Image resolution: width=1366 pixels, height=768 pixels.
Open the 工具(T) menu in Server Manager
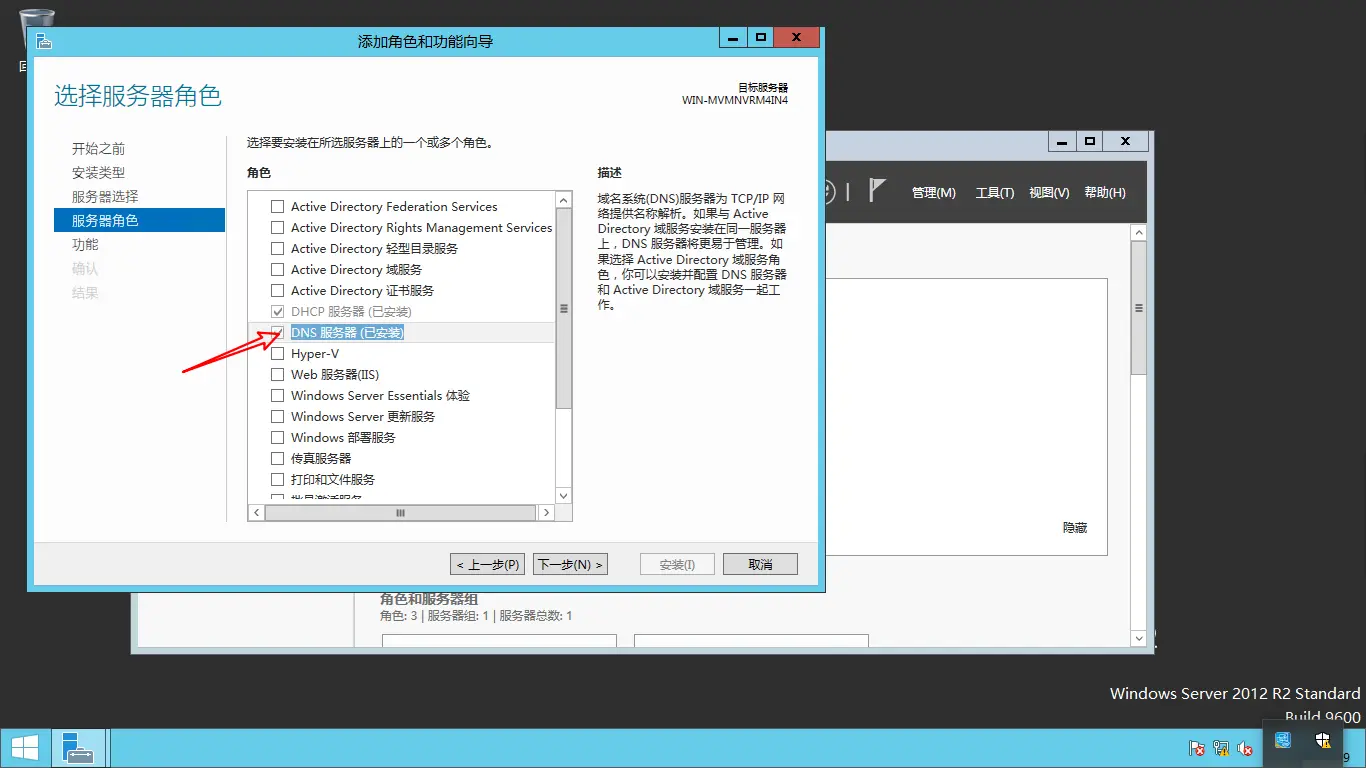point(995,193)
